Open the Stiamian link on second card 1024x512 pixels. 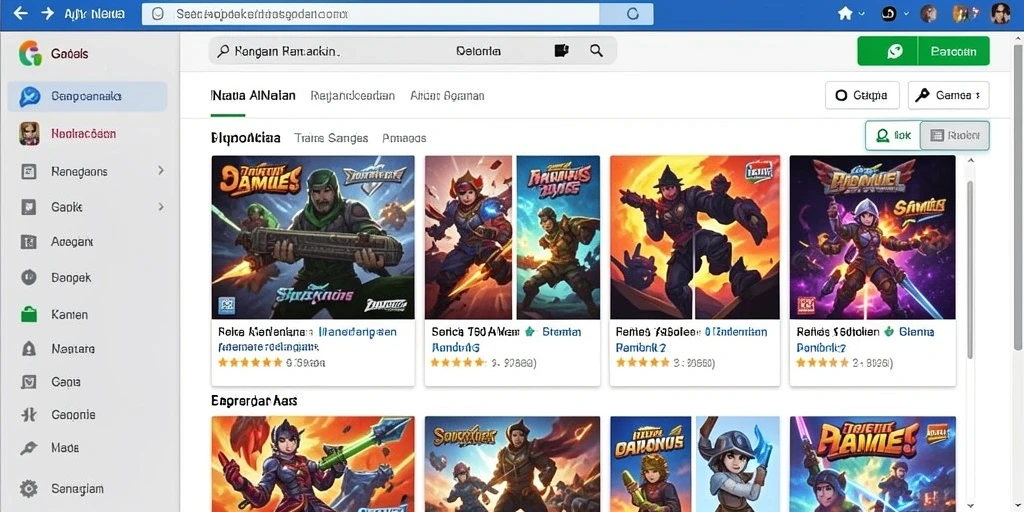(562, 332)
